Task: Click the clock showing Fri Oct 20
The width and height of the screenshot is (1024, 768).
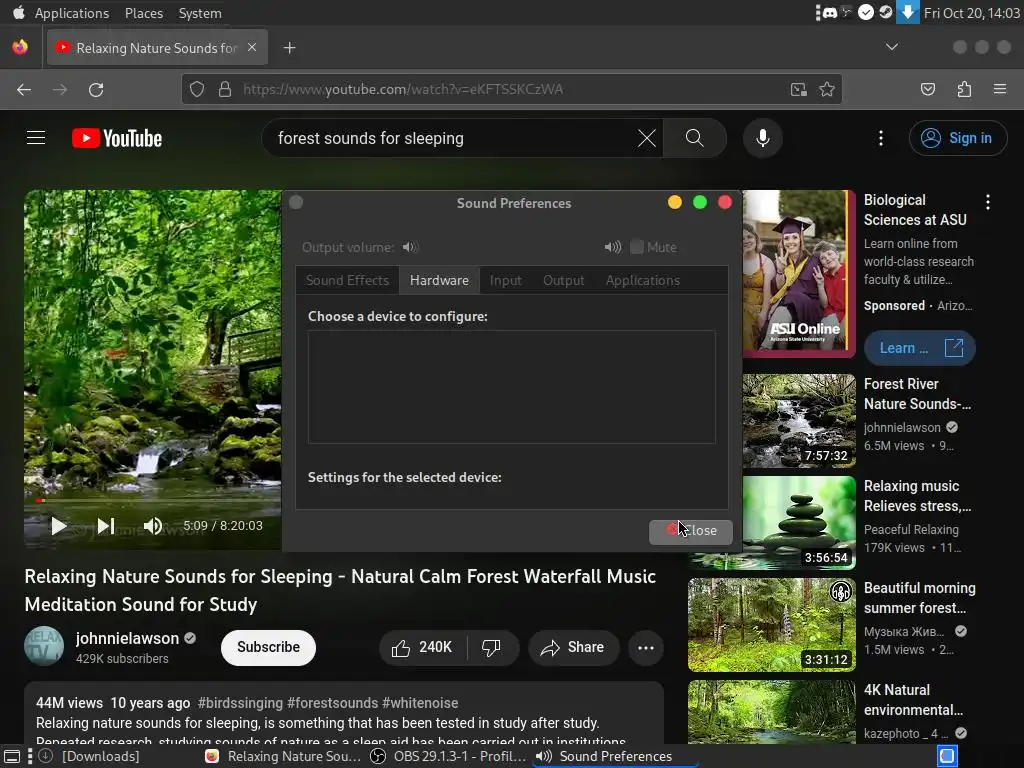Action: [x=971, y=13]
